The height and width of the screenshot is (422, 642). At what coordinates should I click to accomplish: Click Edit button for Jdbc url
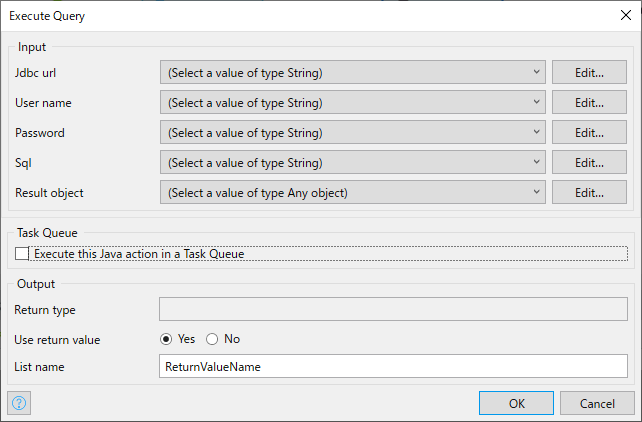click(590, 73)
